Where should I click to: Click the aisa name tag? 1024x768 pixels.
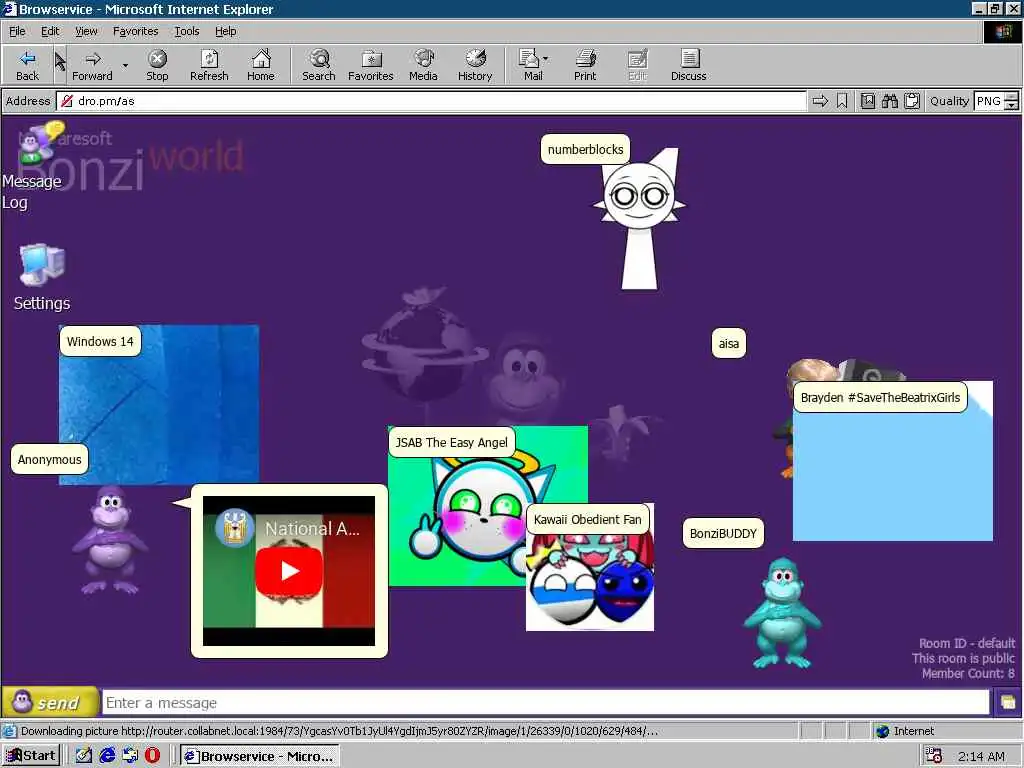coord(728,344)
